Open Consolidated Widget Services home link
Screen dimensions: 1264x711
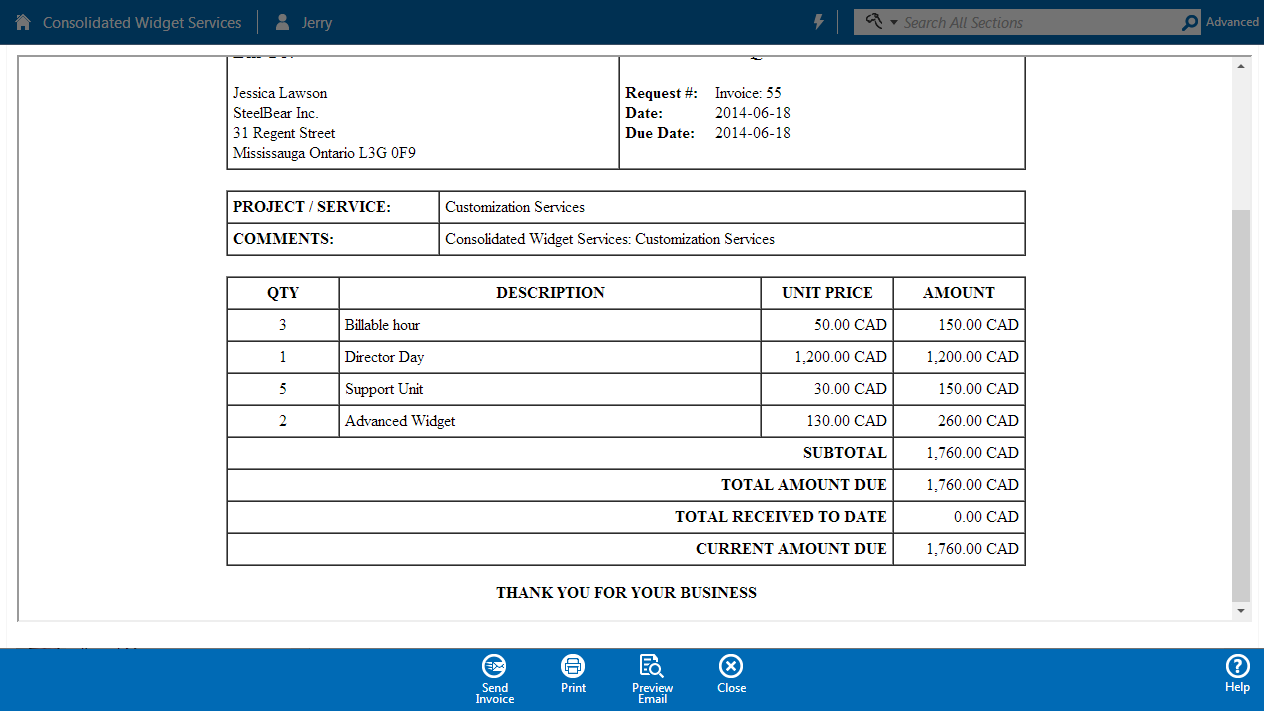[142, 22]
